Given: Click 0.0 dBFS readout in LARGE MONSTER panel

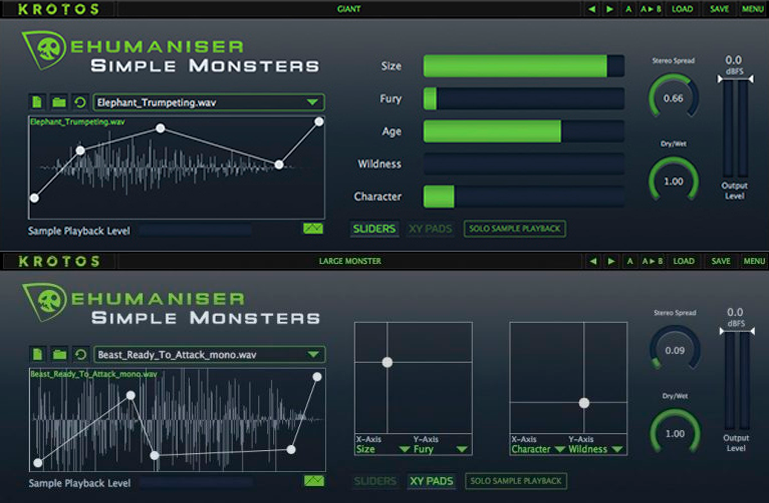Looking at the screenshot, I should coord(735,317).
